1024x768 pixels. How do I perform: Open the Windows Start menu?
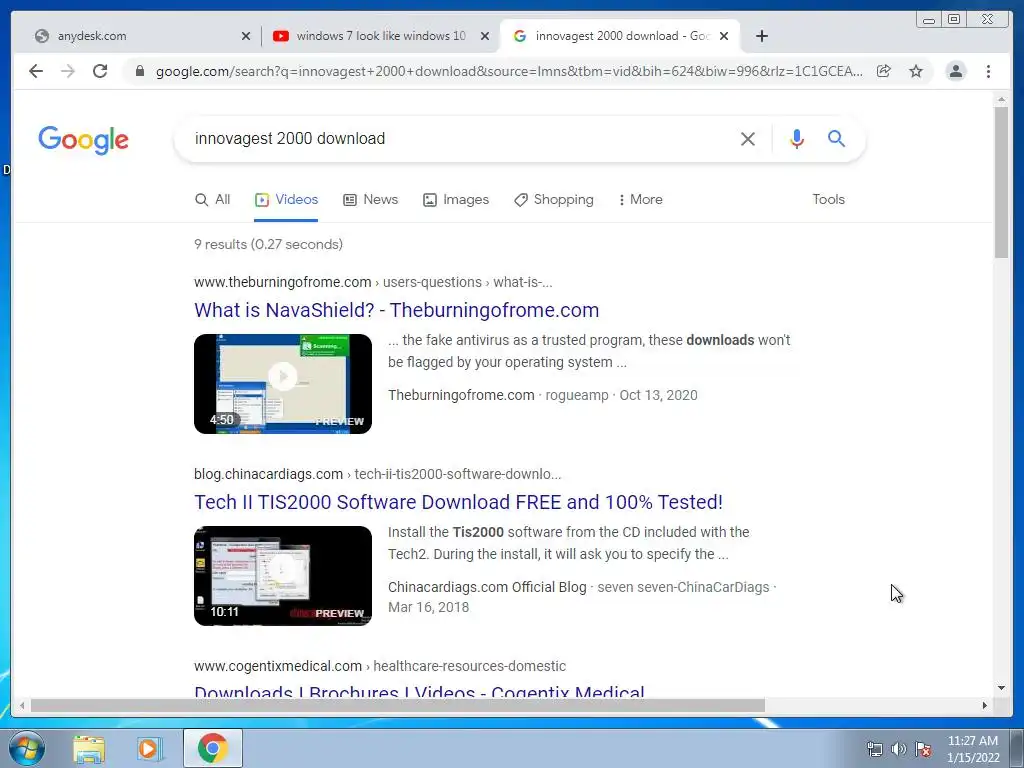[x=27, y=748]
